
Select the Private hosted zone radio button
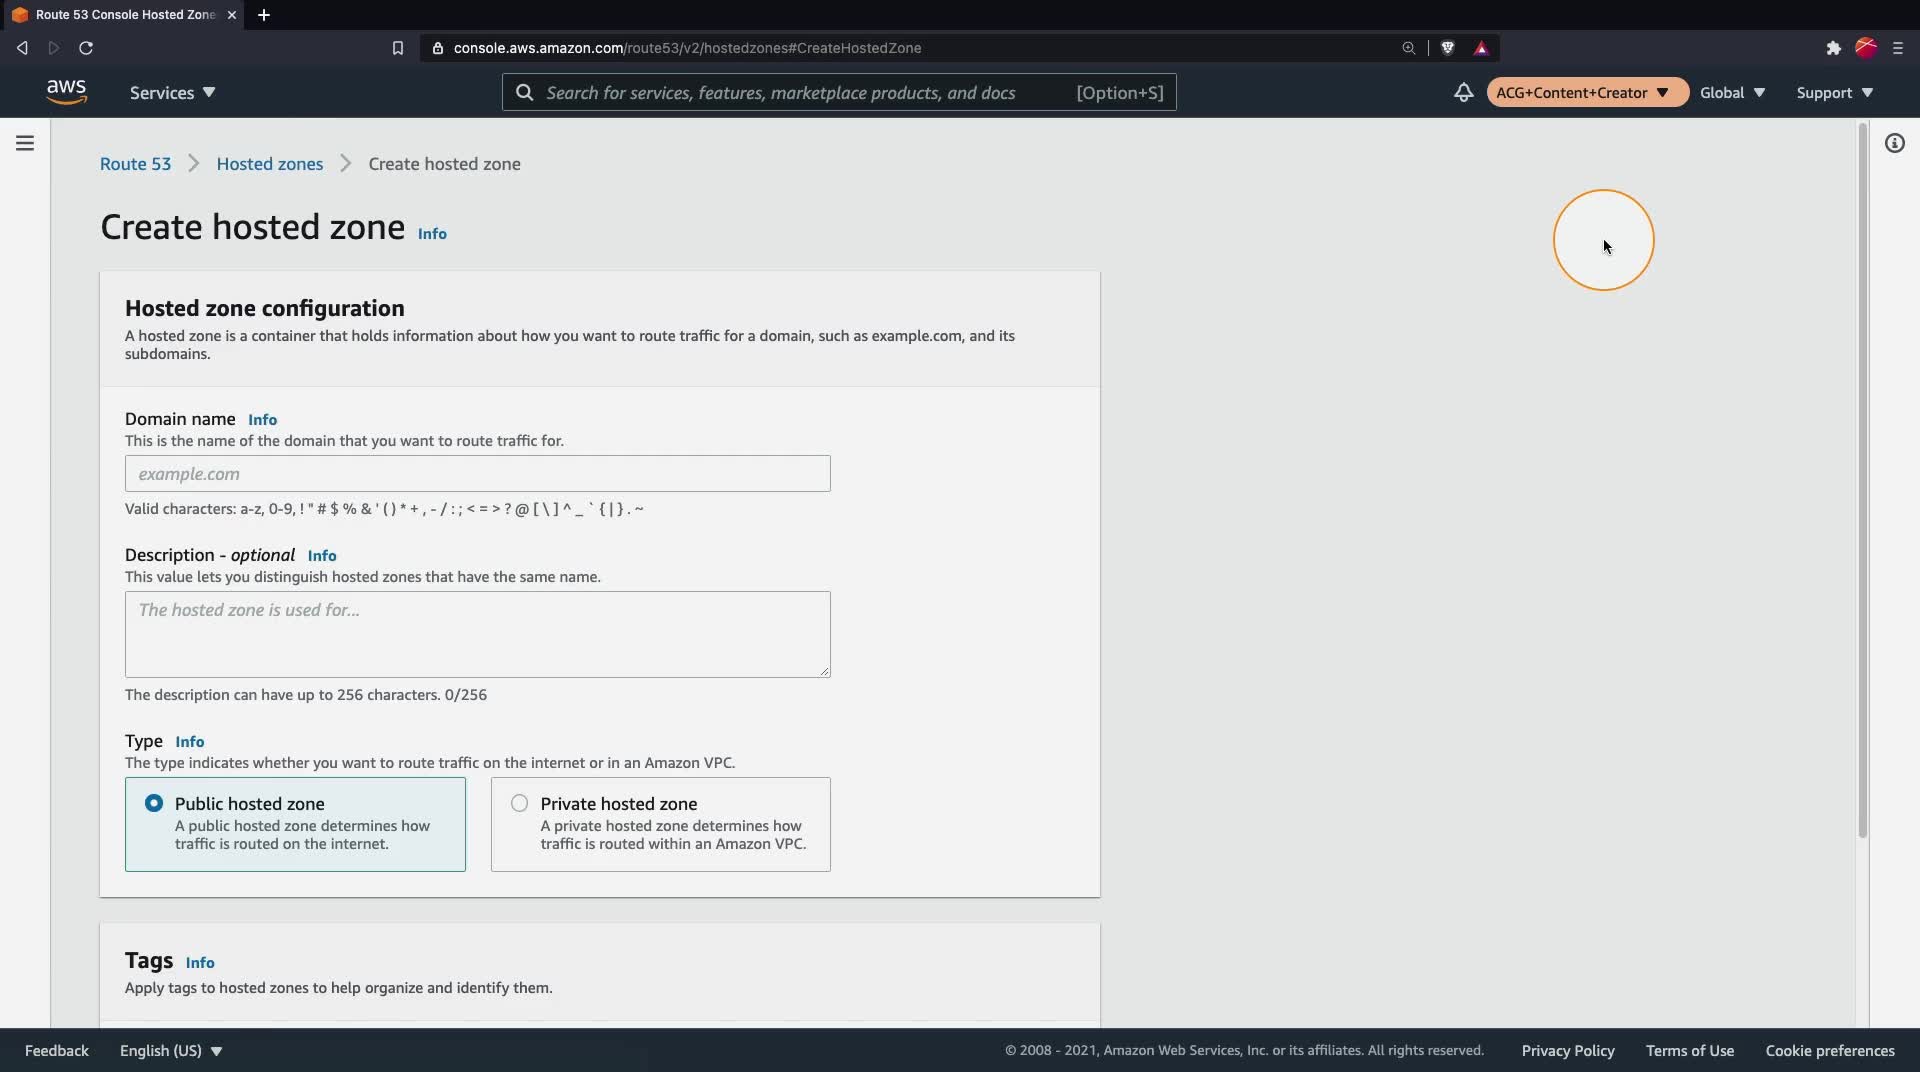pyautogui.click(x=520, y=803)
